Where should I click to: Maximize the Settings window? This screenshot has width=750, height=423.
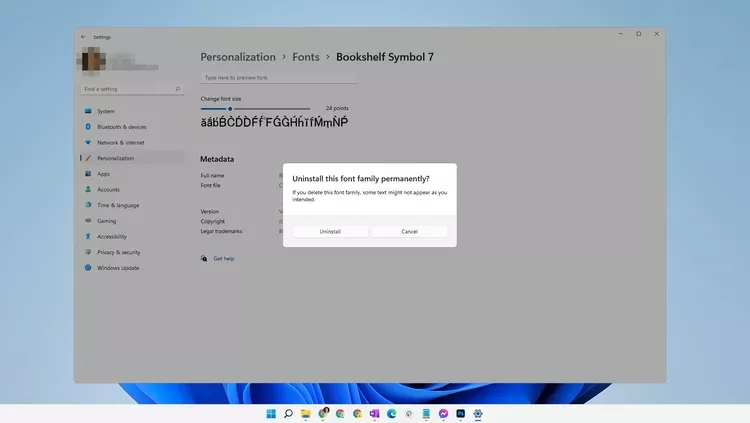[639, 34]
